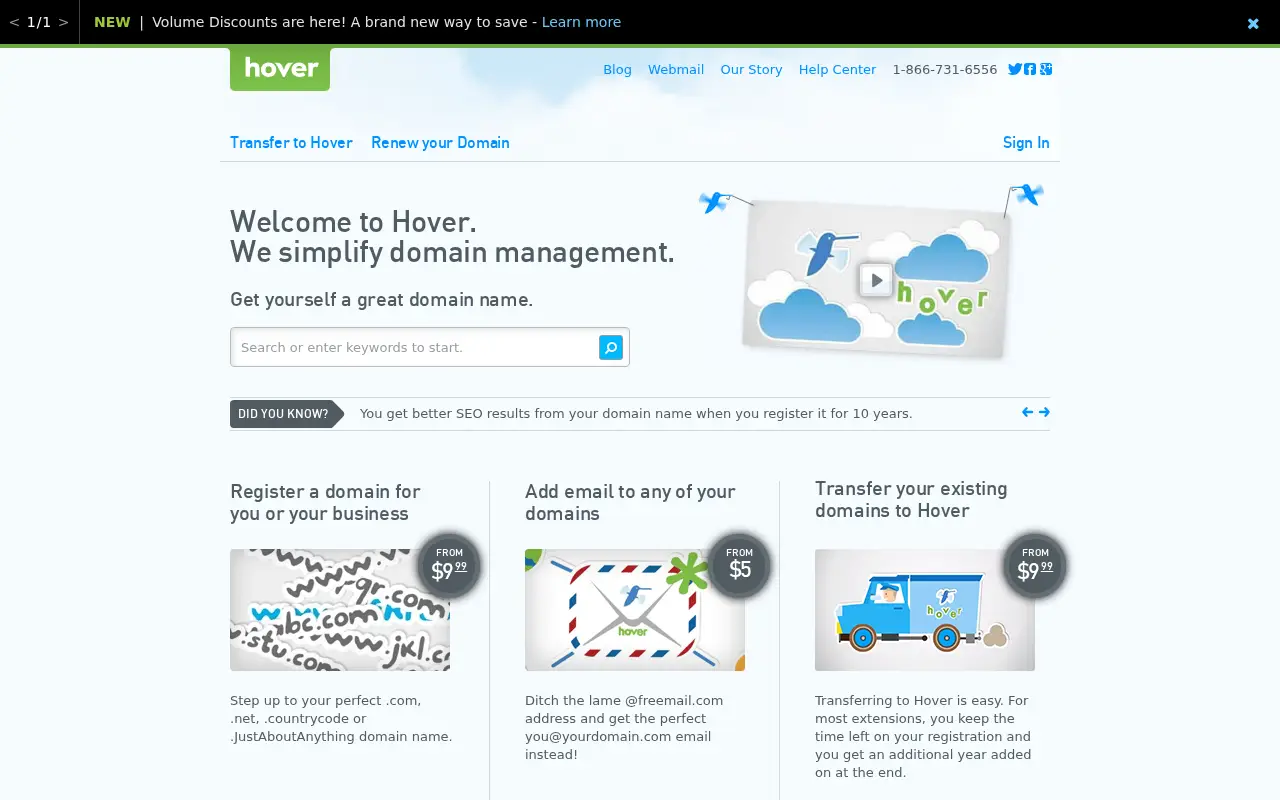Click the 'Get yourself a great domain name.' text
Image resolution: width=1280 pixels, height=800 pixels.
pos(381,299)
